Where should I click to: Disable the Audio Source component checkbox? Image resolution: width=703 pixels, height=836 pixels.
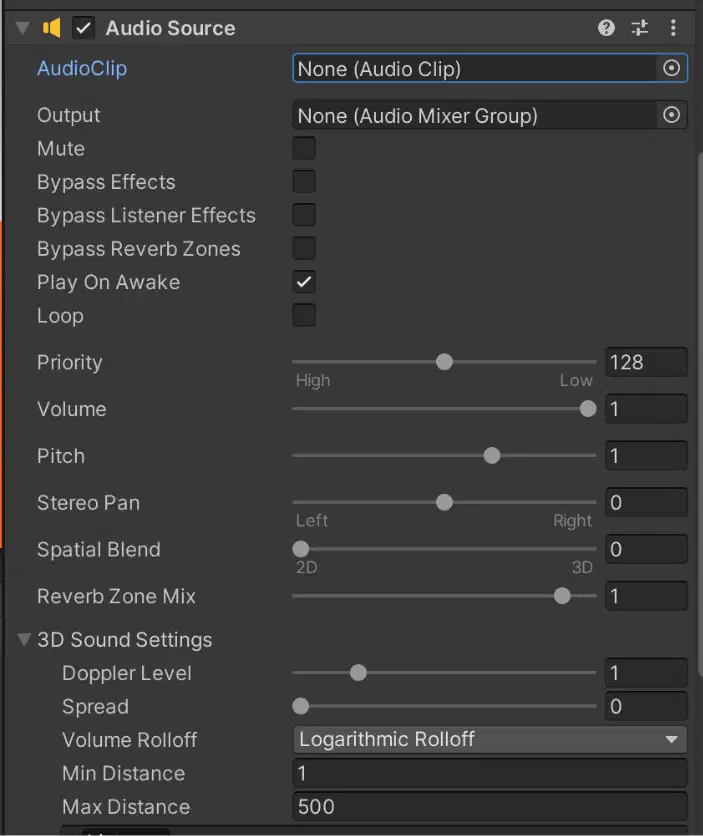tap(83, 28)
